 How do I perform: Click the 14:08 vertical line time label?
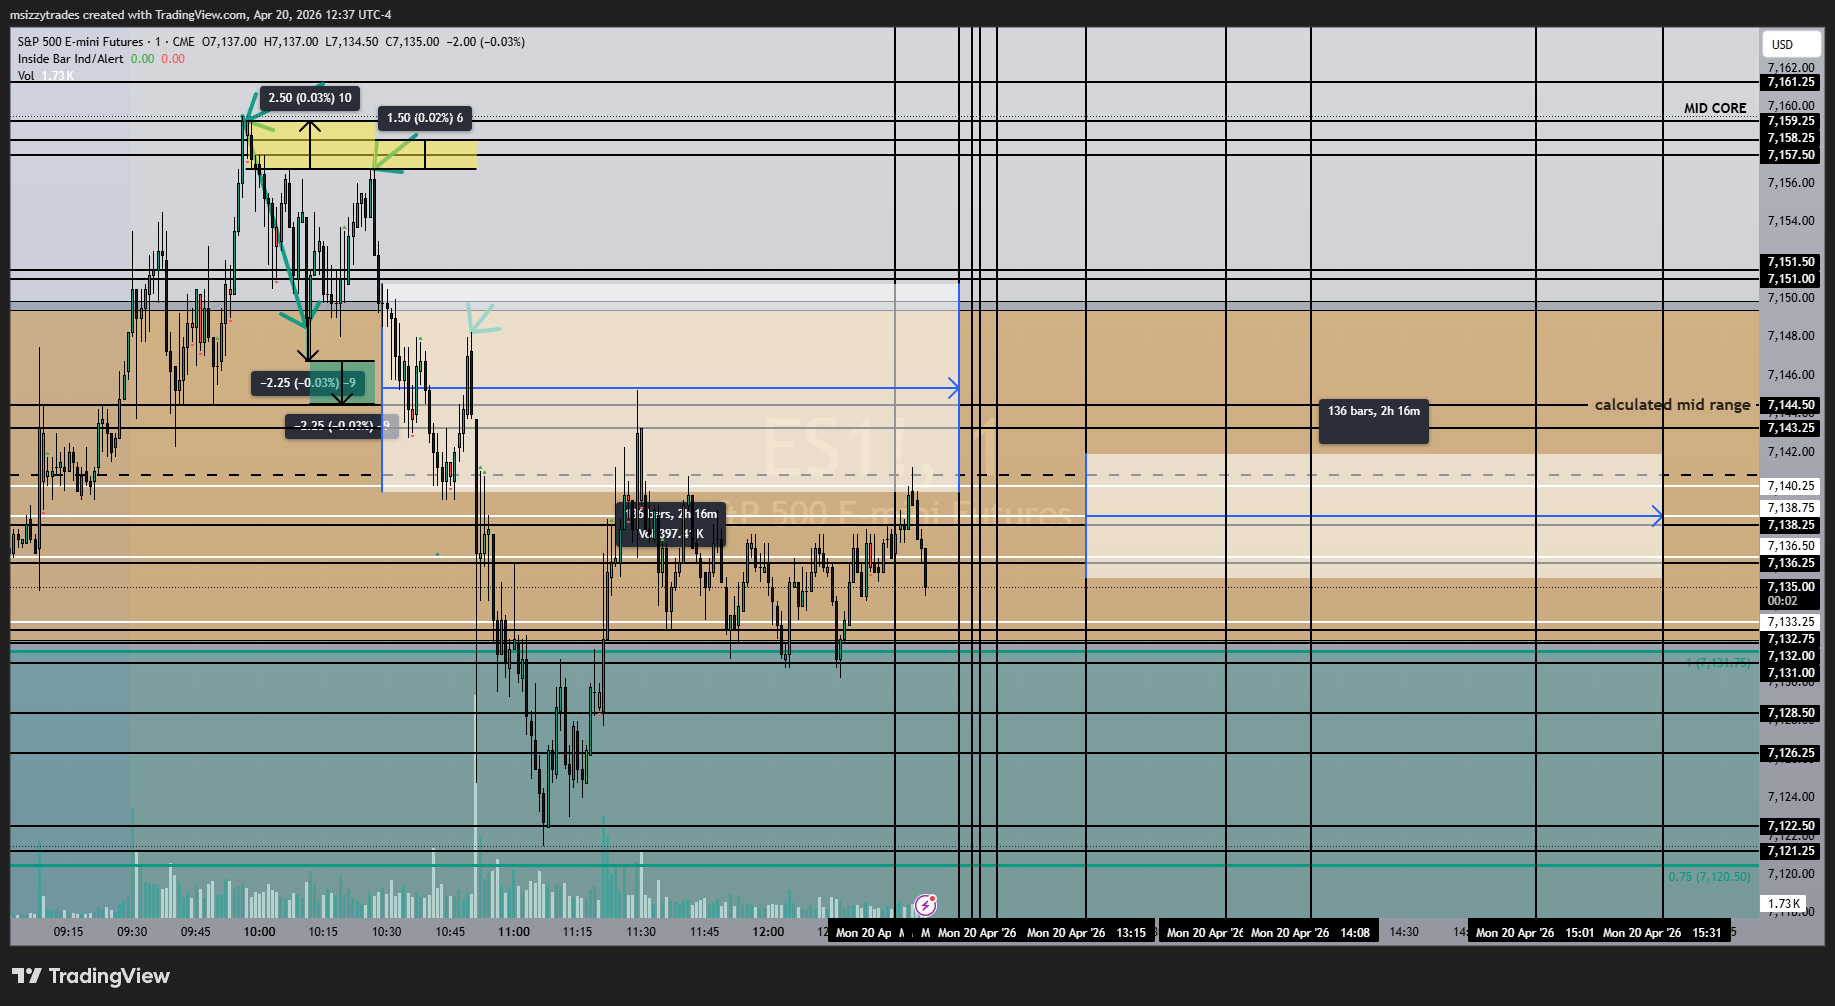tap(1311, 932)
